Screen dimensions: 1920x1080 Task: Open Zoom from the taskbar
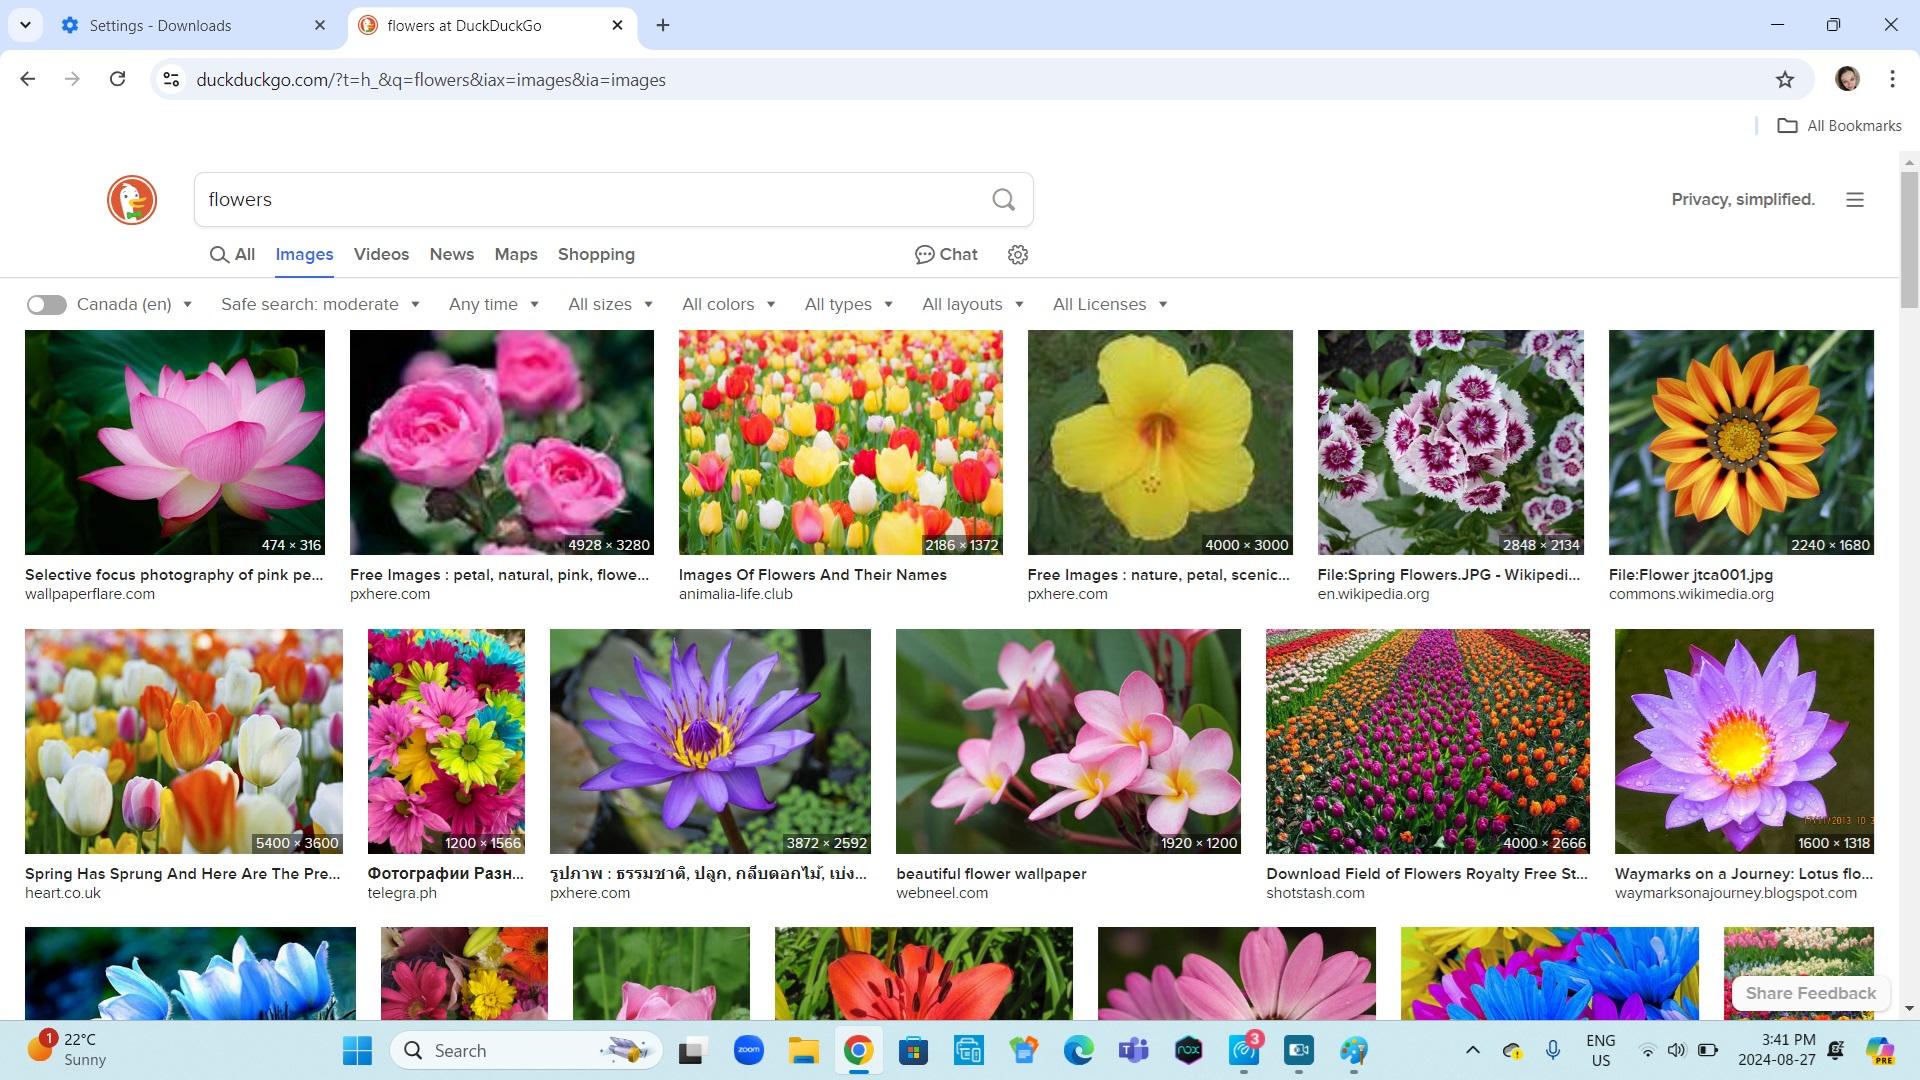[749, 1051]
